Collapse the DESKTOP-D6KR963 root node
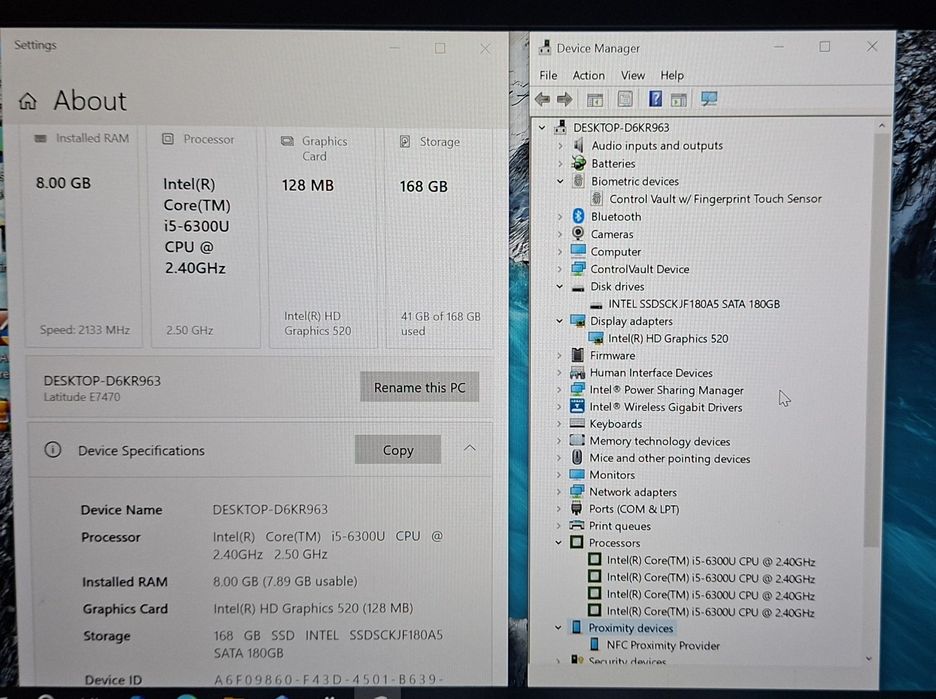The width and height of the screenshot is (936, 699). click(542, 127)
